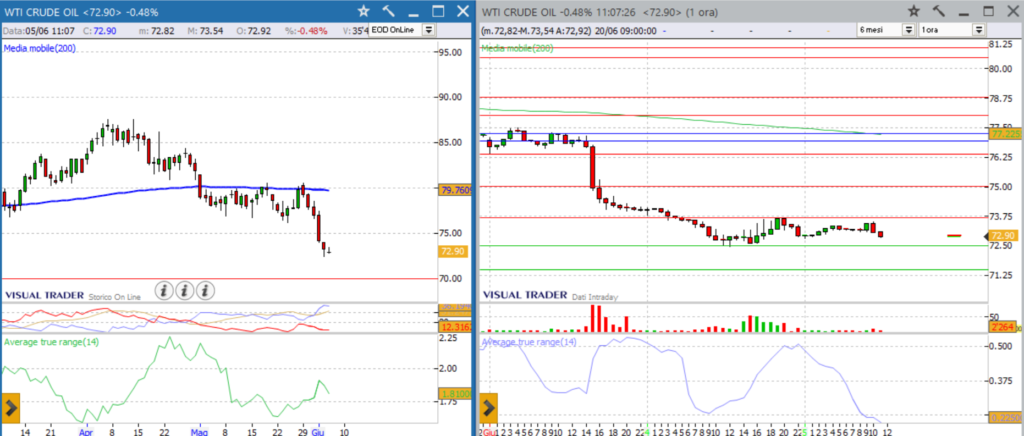Click the 72.90 price tag on left chart axis
This screenshot has height=436, width=1024.
tap(453, 251)
